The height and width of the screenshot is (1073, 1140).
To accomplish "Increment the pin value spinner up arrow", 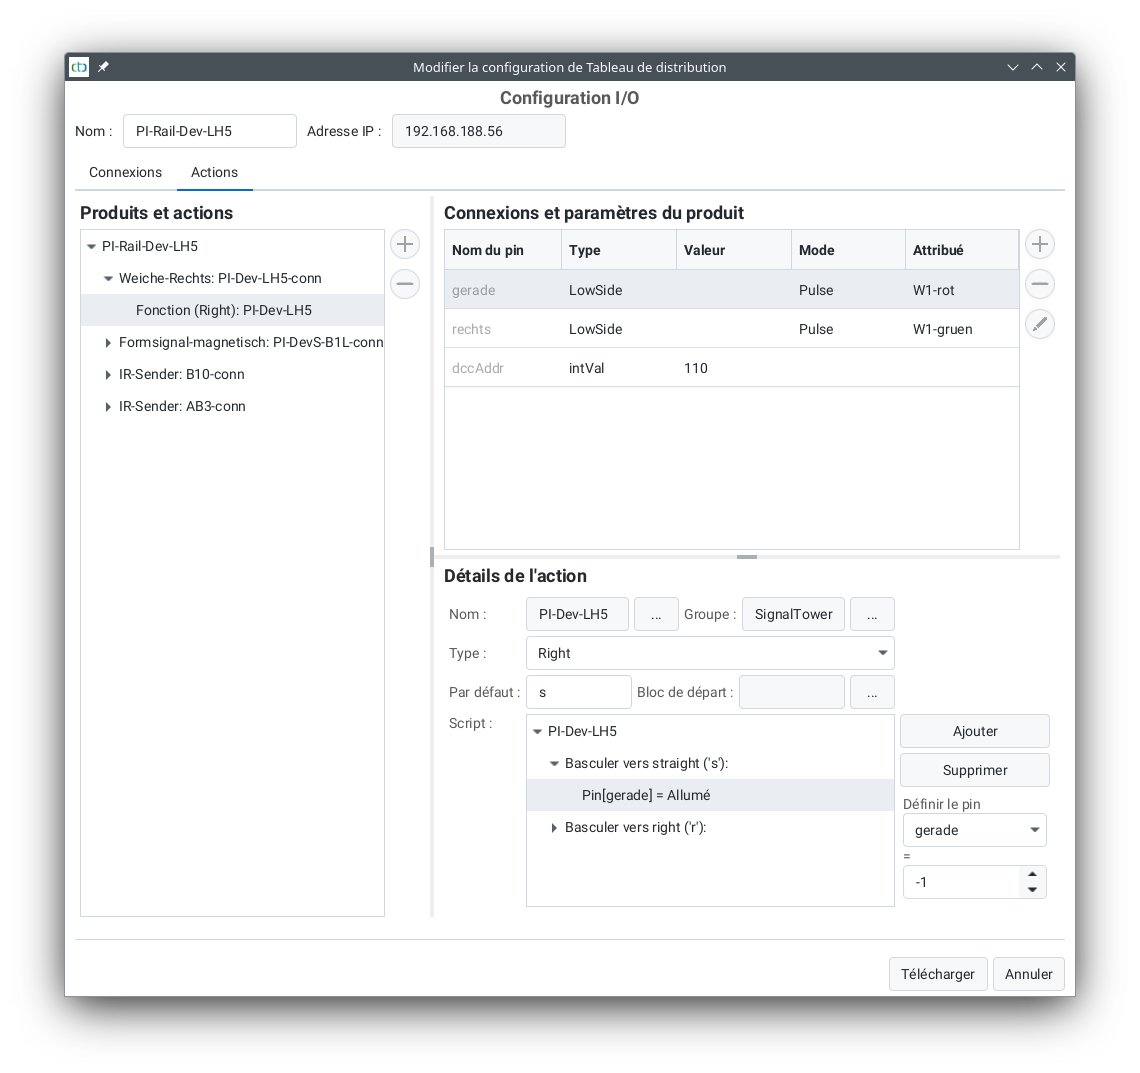I will [1033, 874].
